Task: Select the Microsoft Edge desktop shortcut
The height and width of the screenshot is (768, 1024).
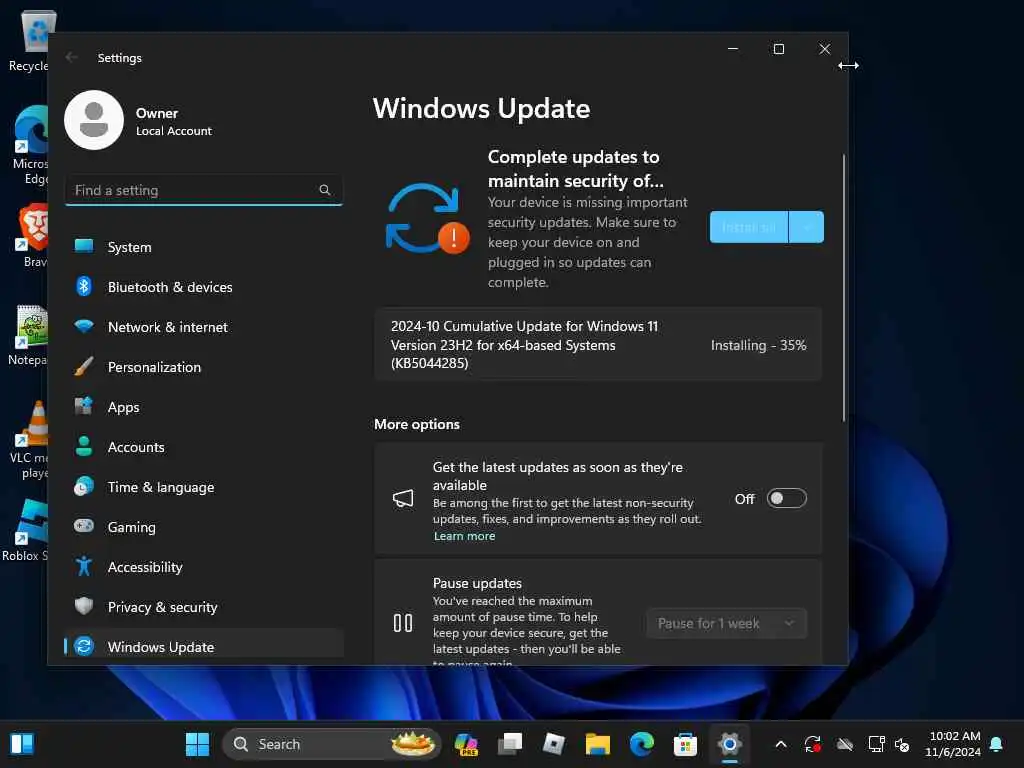Action: [30, 145]
